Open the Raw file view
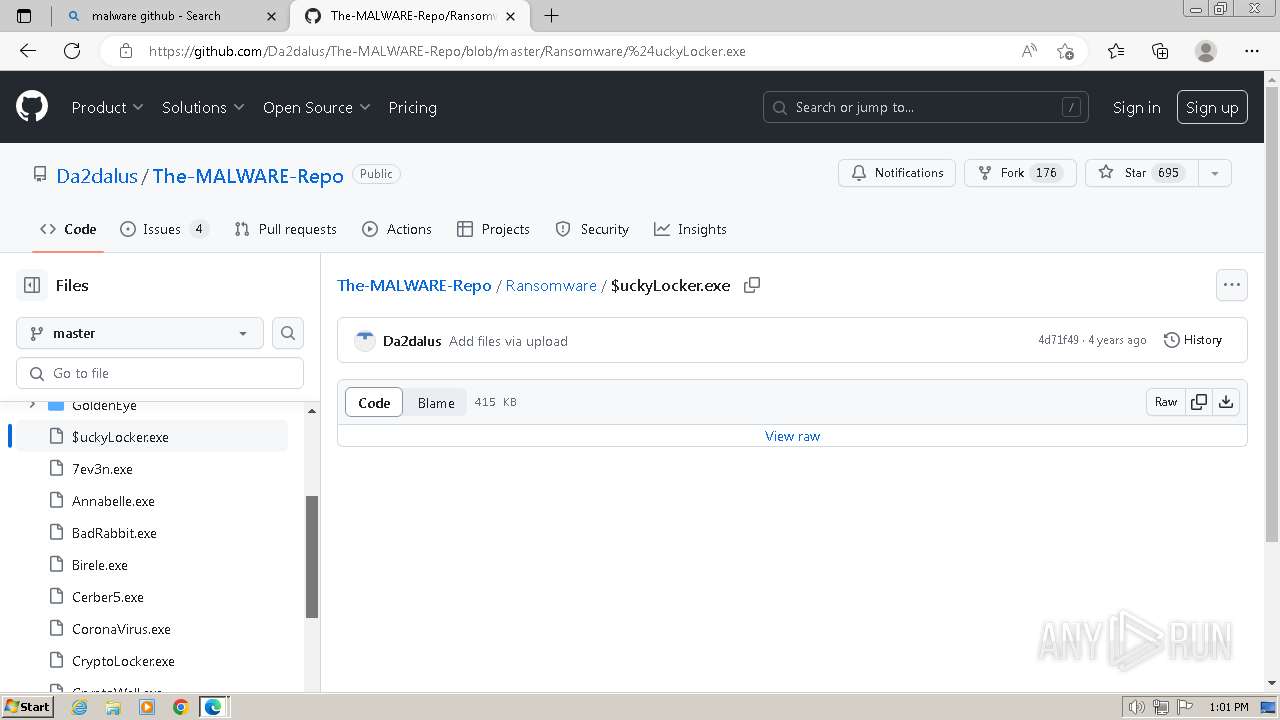 click(1166, 402)
